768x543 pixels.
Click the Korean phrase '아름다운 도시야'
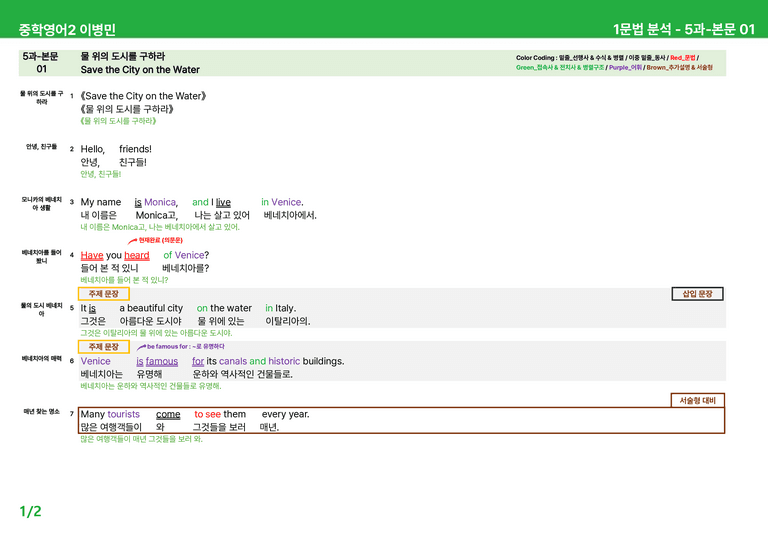(x=150, y=321)
